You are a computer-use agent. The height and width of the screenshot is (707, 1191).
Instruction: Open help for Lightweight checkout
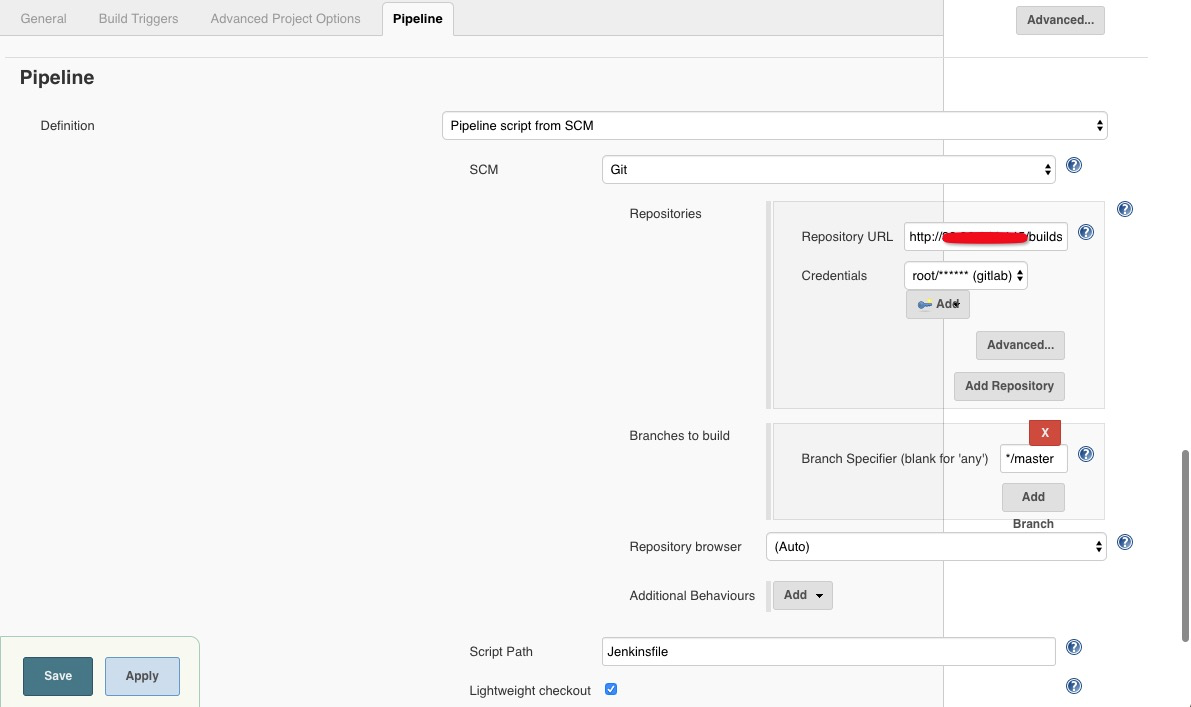click(x=1073, y=686)
